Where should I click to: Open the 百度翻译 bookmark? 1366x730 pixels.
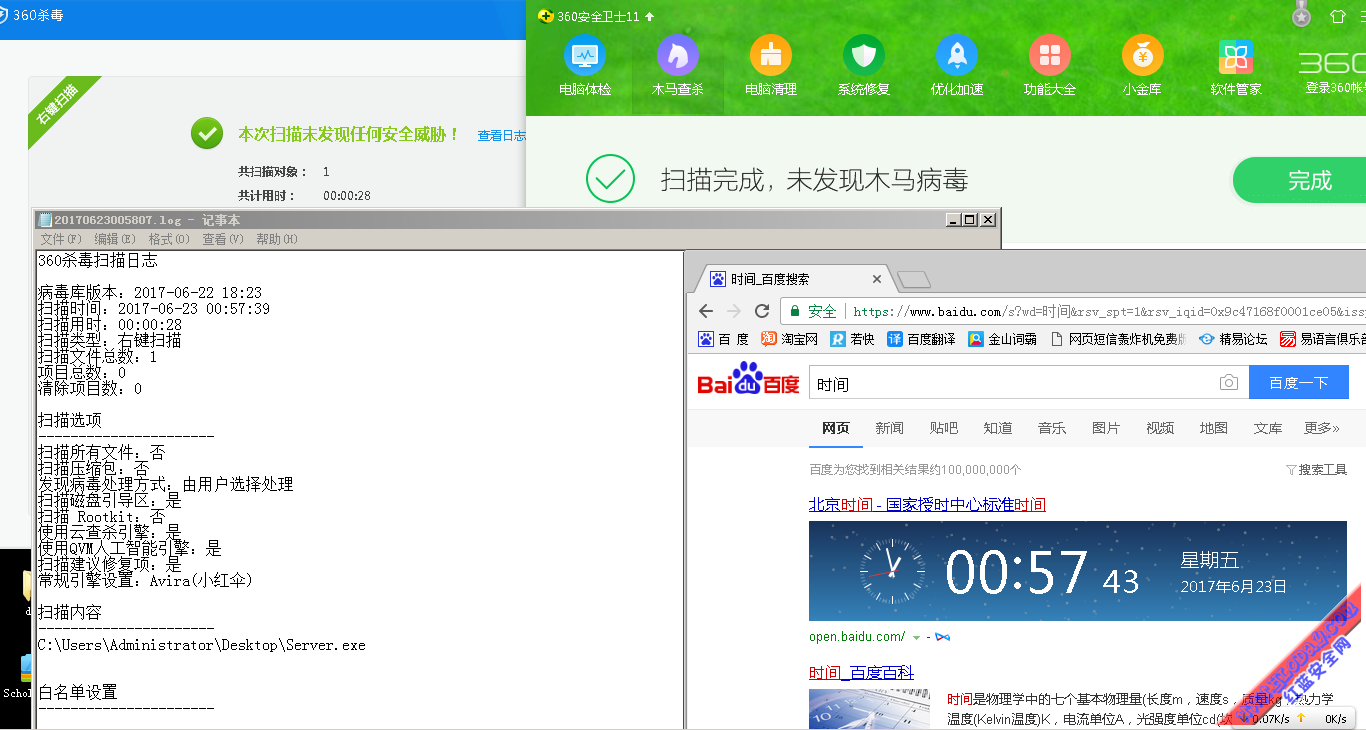point(921,339)
